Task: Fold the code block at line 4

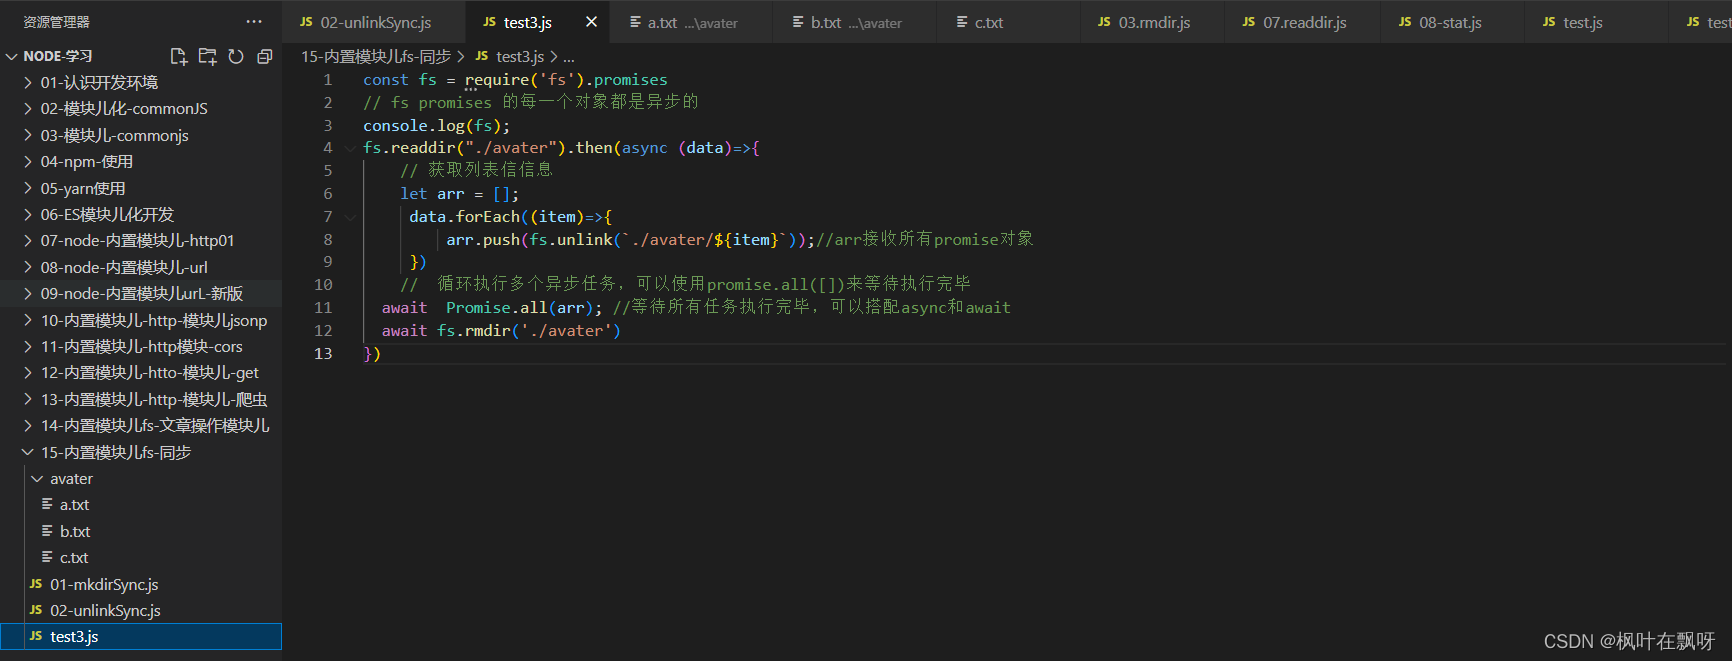Action: pyautogui.click(x=349, y=148)
